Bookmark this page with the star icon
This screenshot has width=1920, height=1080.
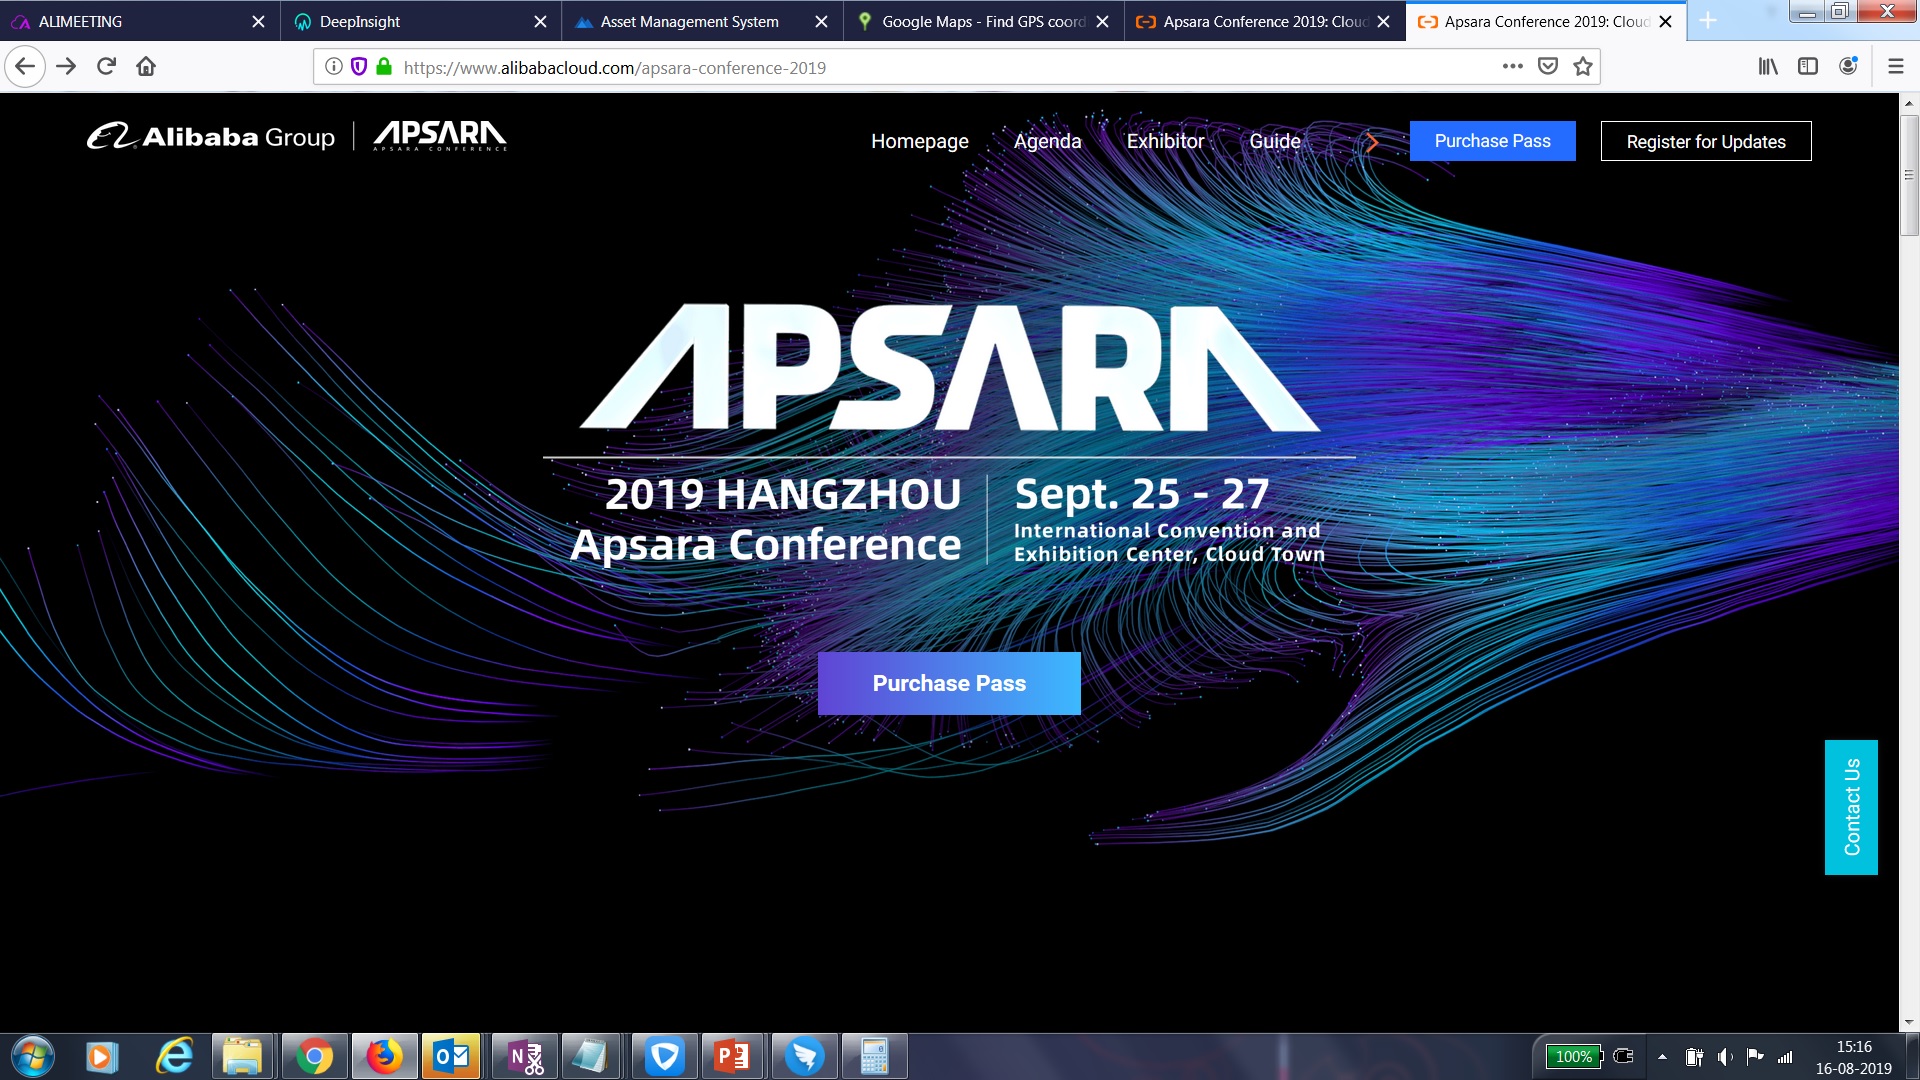(1583, 67)
